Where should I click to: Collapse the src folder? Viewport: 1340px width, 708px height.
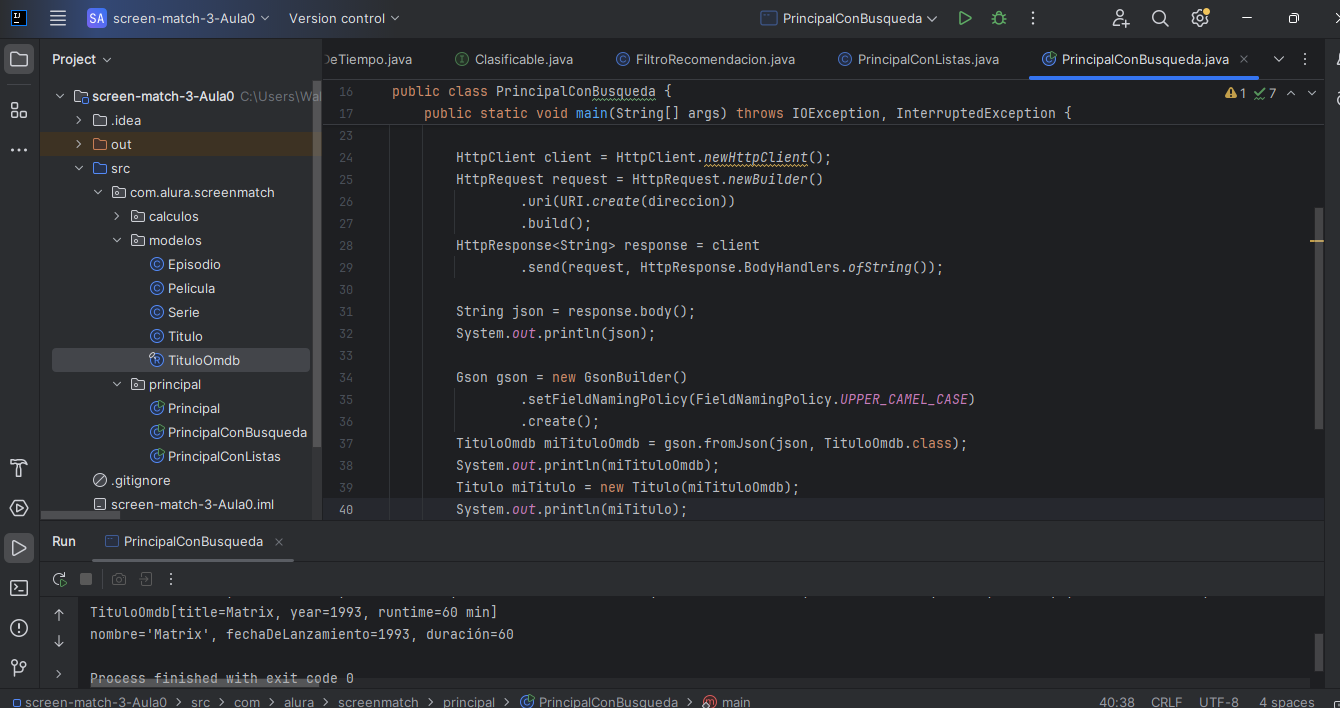pos(79,168)
